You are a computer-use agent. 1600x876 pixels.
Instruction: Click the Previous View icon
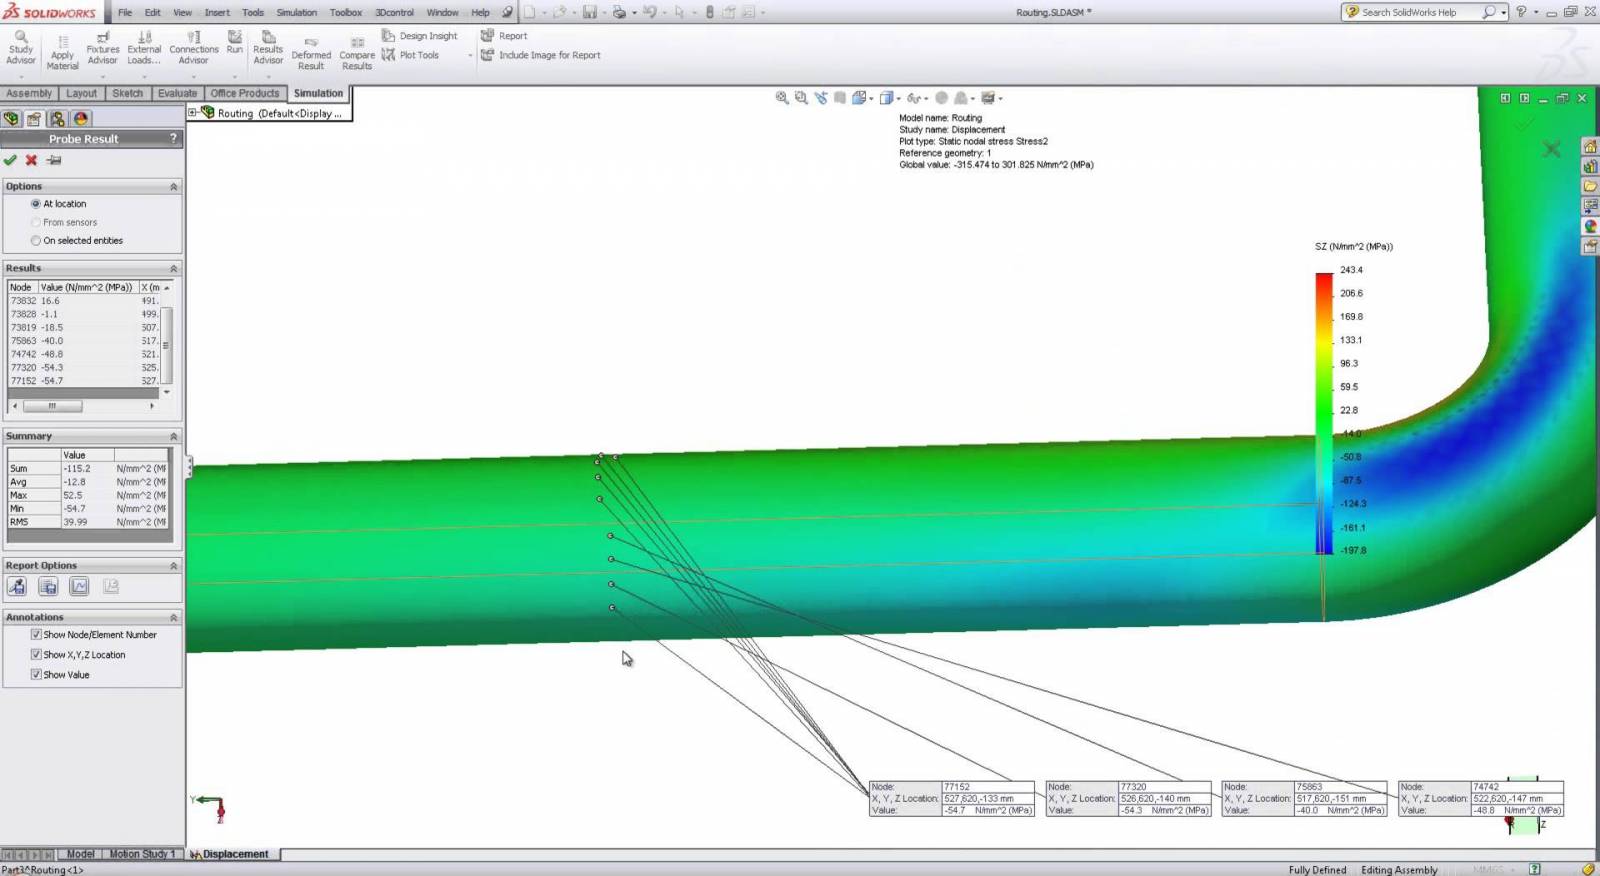pos(821,98)
